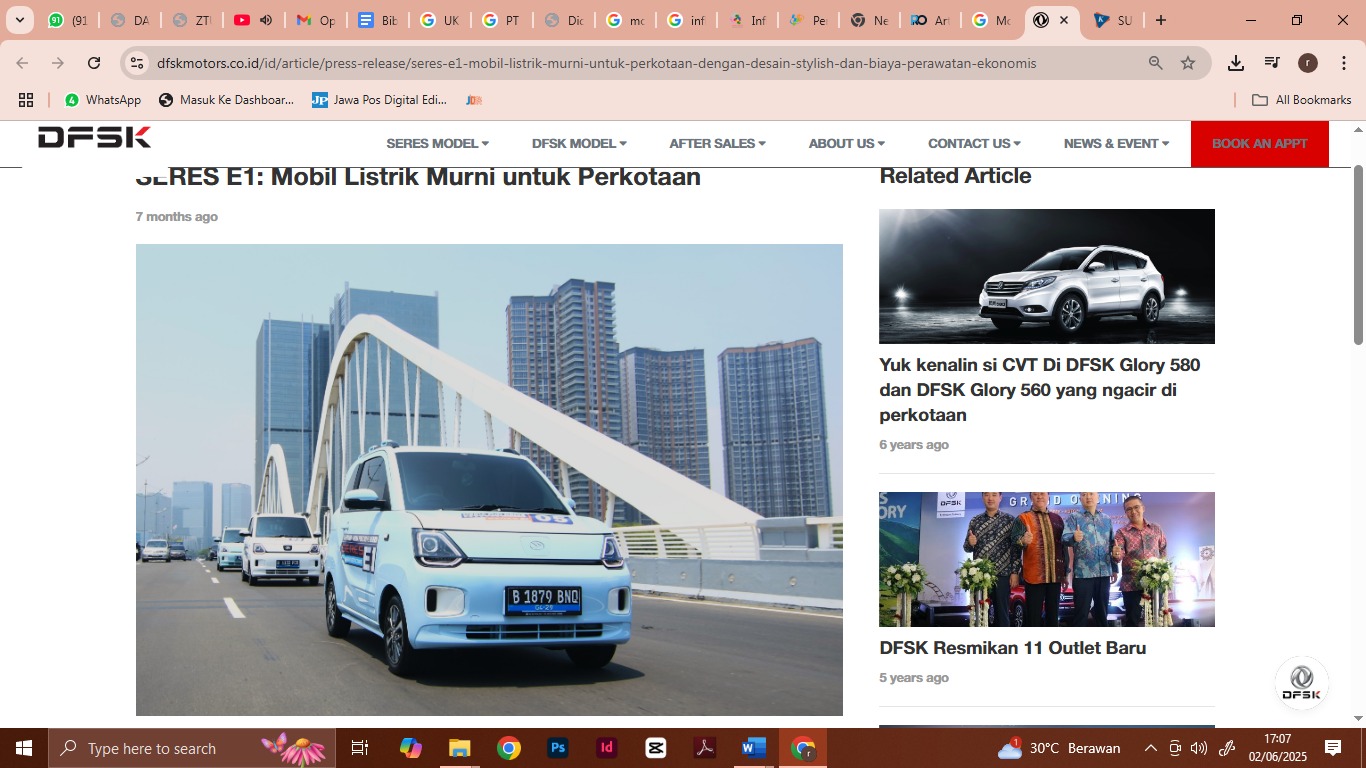Viewport: 1366px width, 768px height.
Task: Reload the page with refresh icon
Action: (94, 63)
